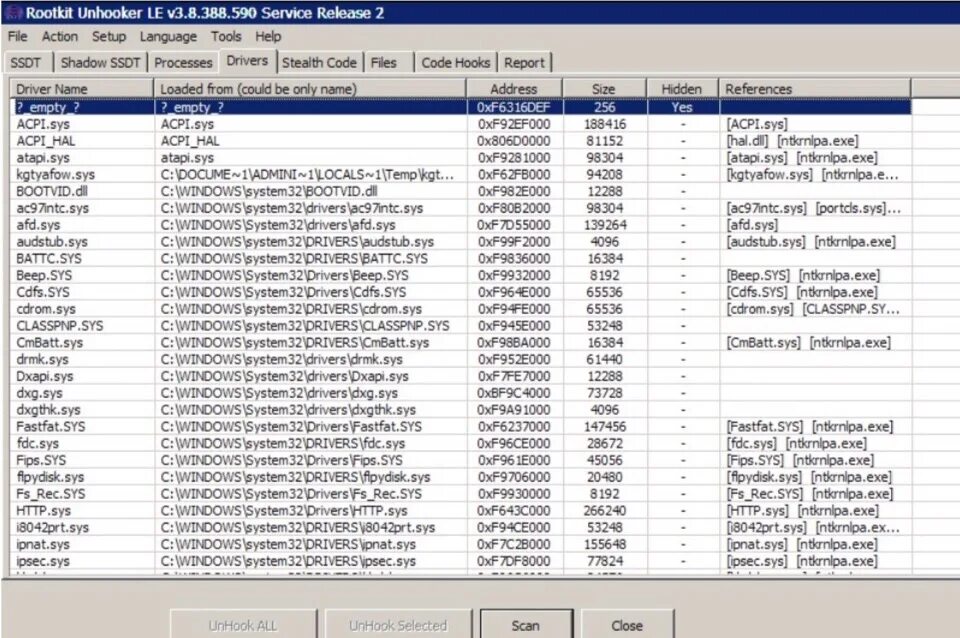Viewport: 960px width, 638px height.
Task: Select the BATTC.SYS driver row
Action: [x=462, y=258]
